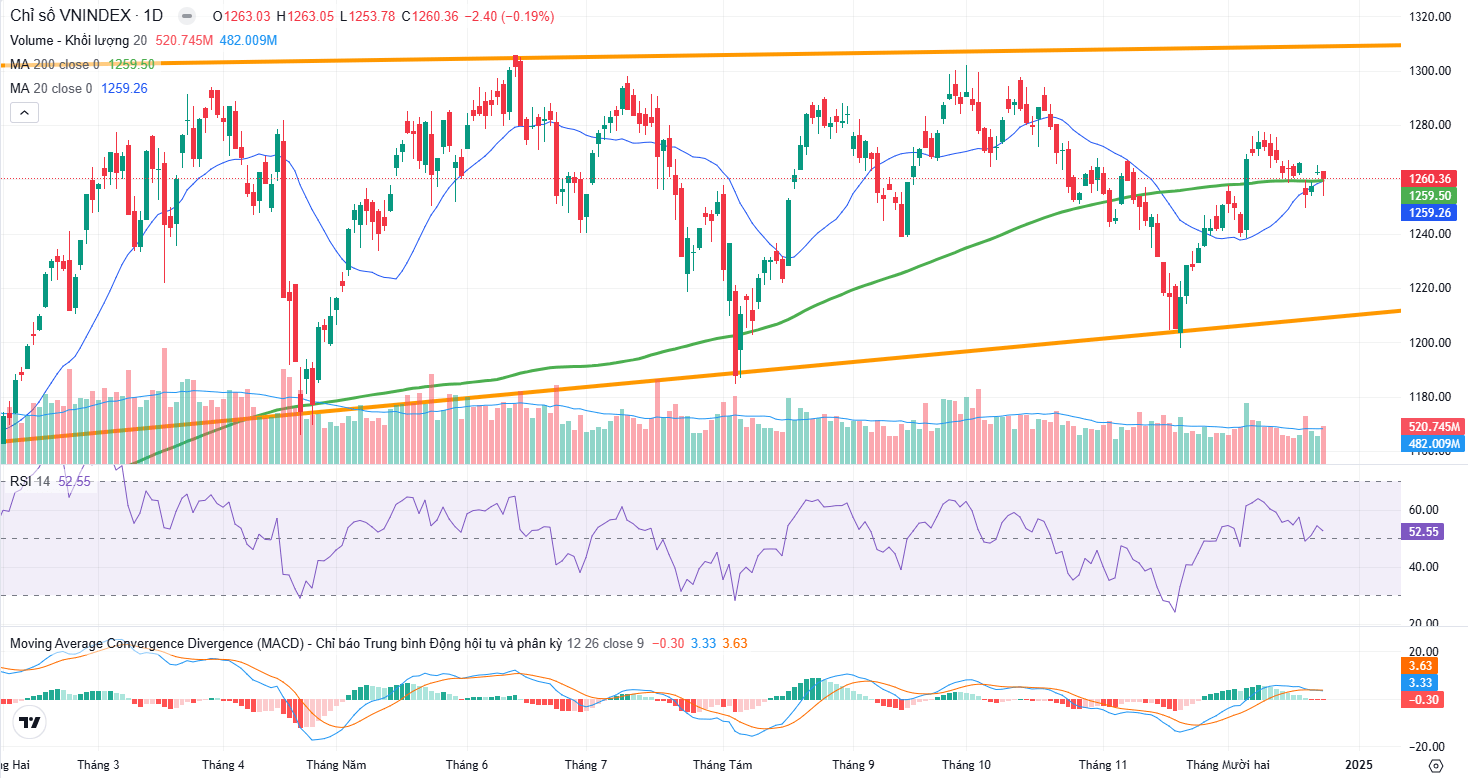Image resolution: width=1468 pixels, height=778 pixels.
Task: Select the MA 200 close 0 legend
Action: tap(55, 64)
